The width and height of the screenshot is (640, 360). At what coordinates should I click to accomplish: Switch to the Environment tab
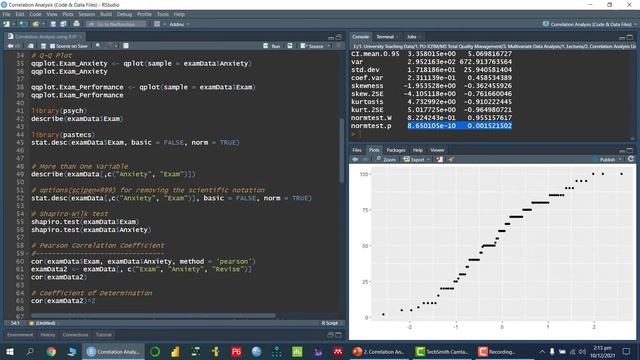[x=20, y=335]
